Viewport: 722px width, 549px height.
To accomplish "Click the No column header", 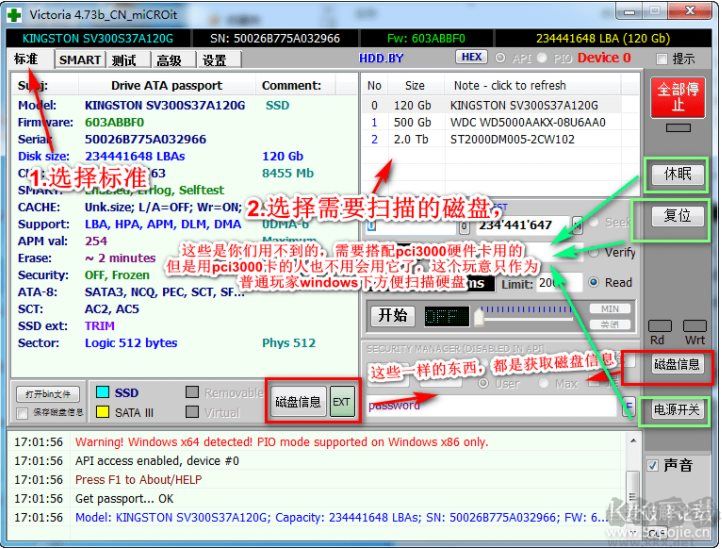I will tap(374, 86).
